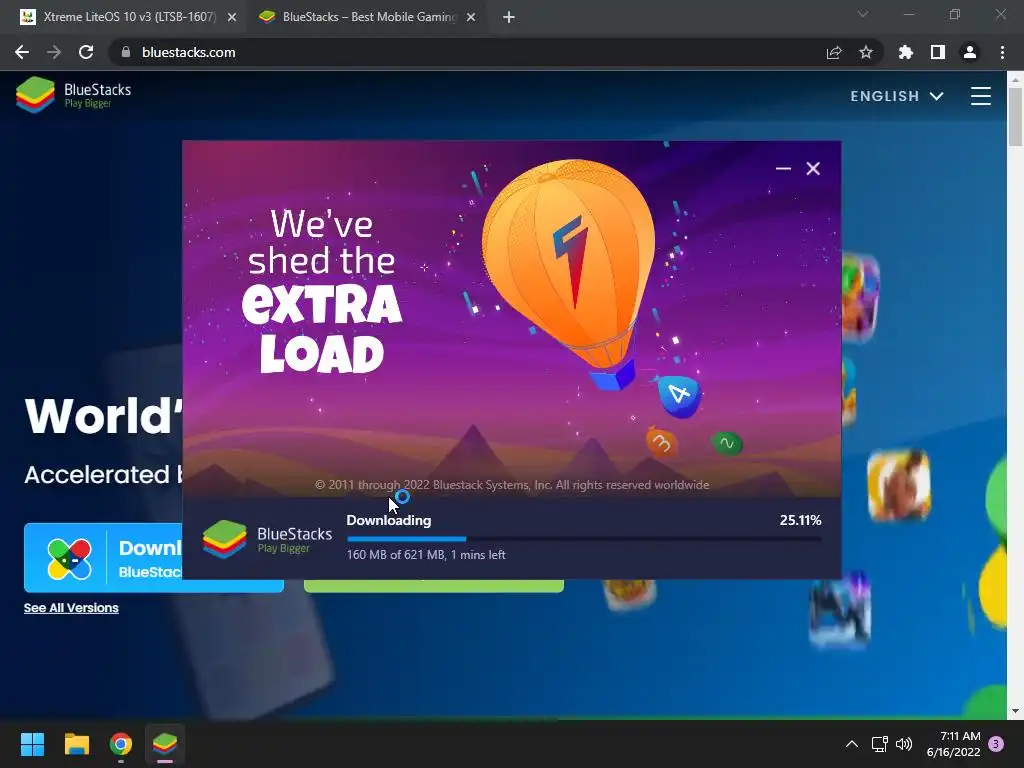1024x768 pixels.
Task: Click the BlueStacks installer taskbar icon
Action: [165, 744]
